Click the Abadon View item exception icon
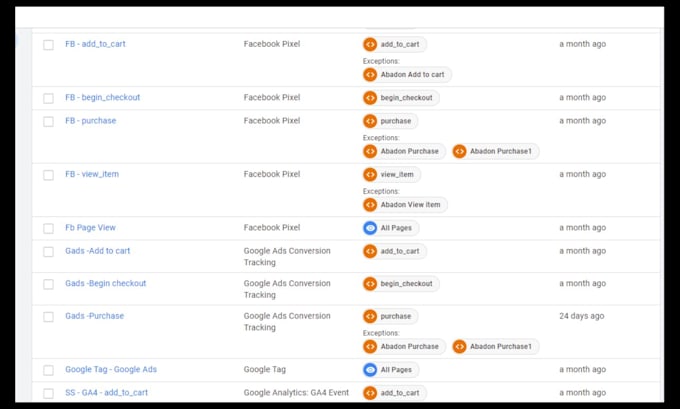 (x=370, y=205)
